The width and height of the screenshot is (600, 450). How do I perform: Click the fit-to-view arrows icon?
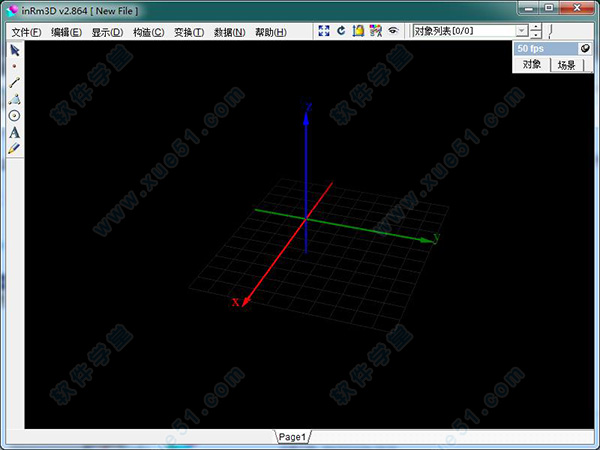(324, 32)
